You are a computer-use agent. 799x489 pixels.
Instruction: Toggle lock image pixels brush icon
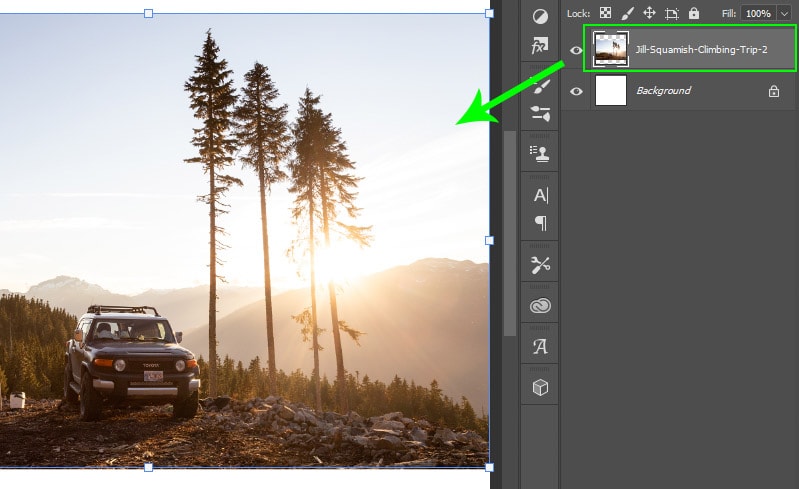627,13
